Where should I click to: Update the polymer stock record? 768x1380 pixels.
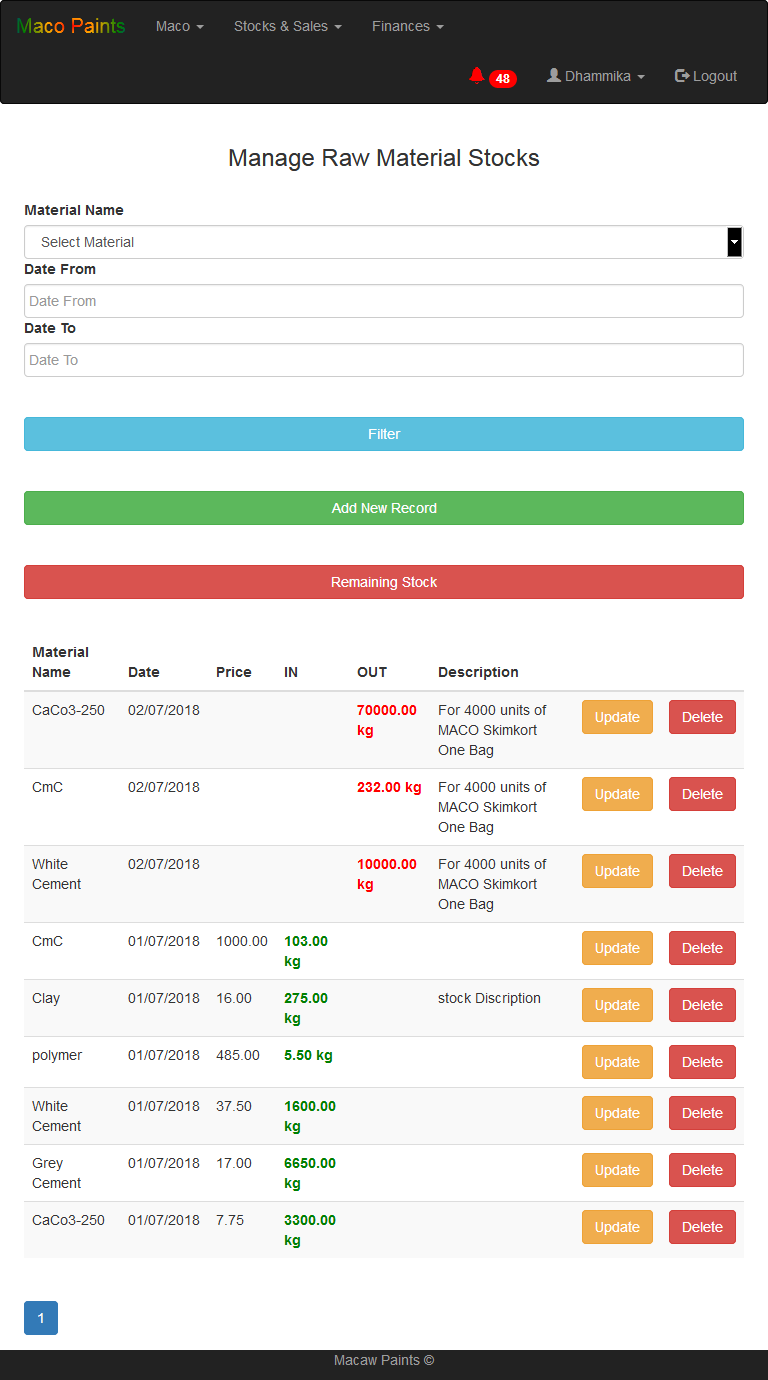click(617, 1062)
